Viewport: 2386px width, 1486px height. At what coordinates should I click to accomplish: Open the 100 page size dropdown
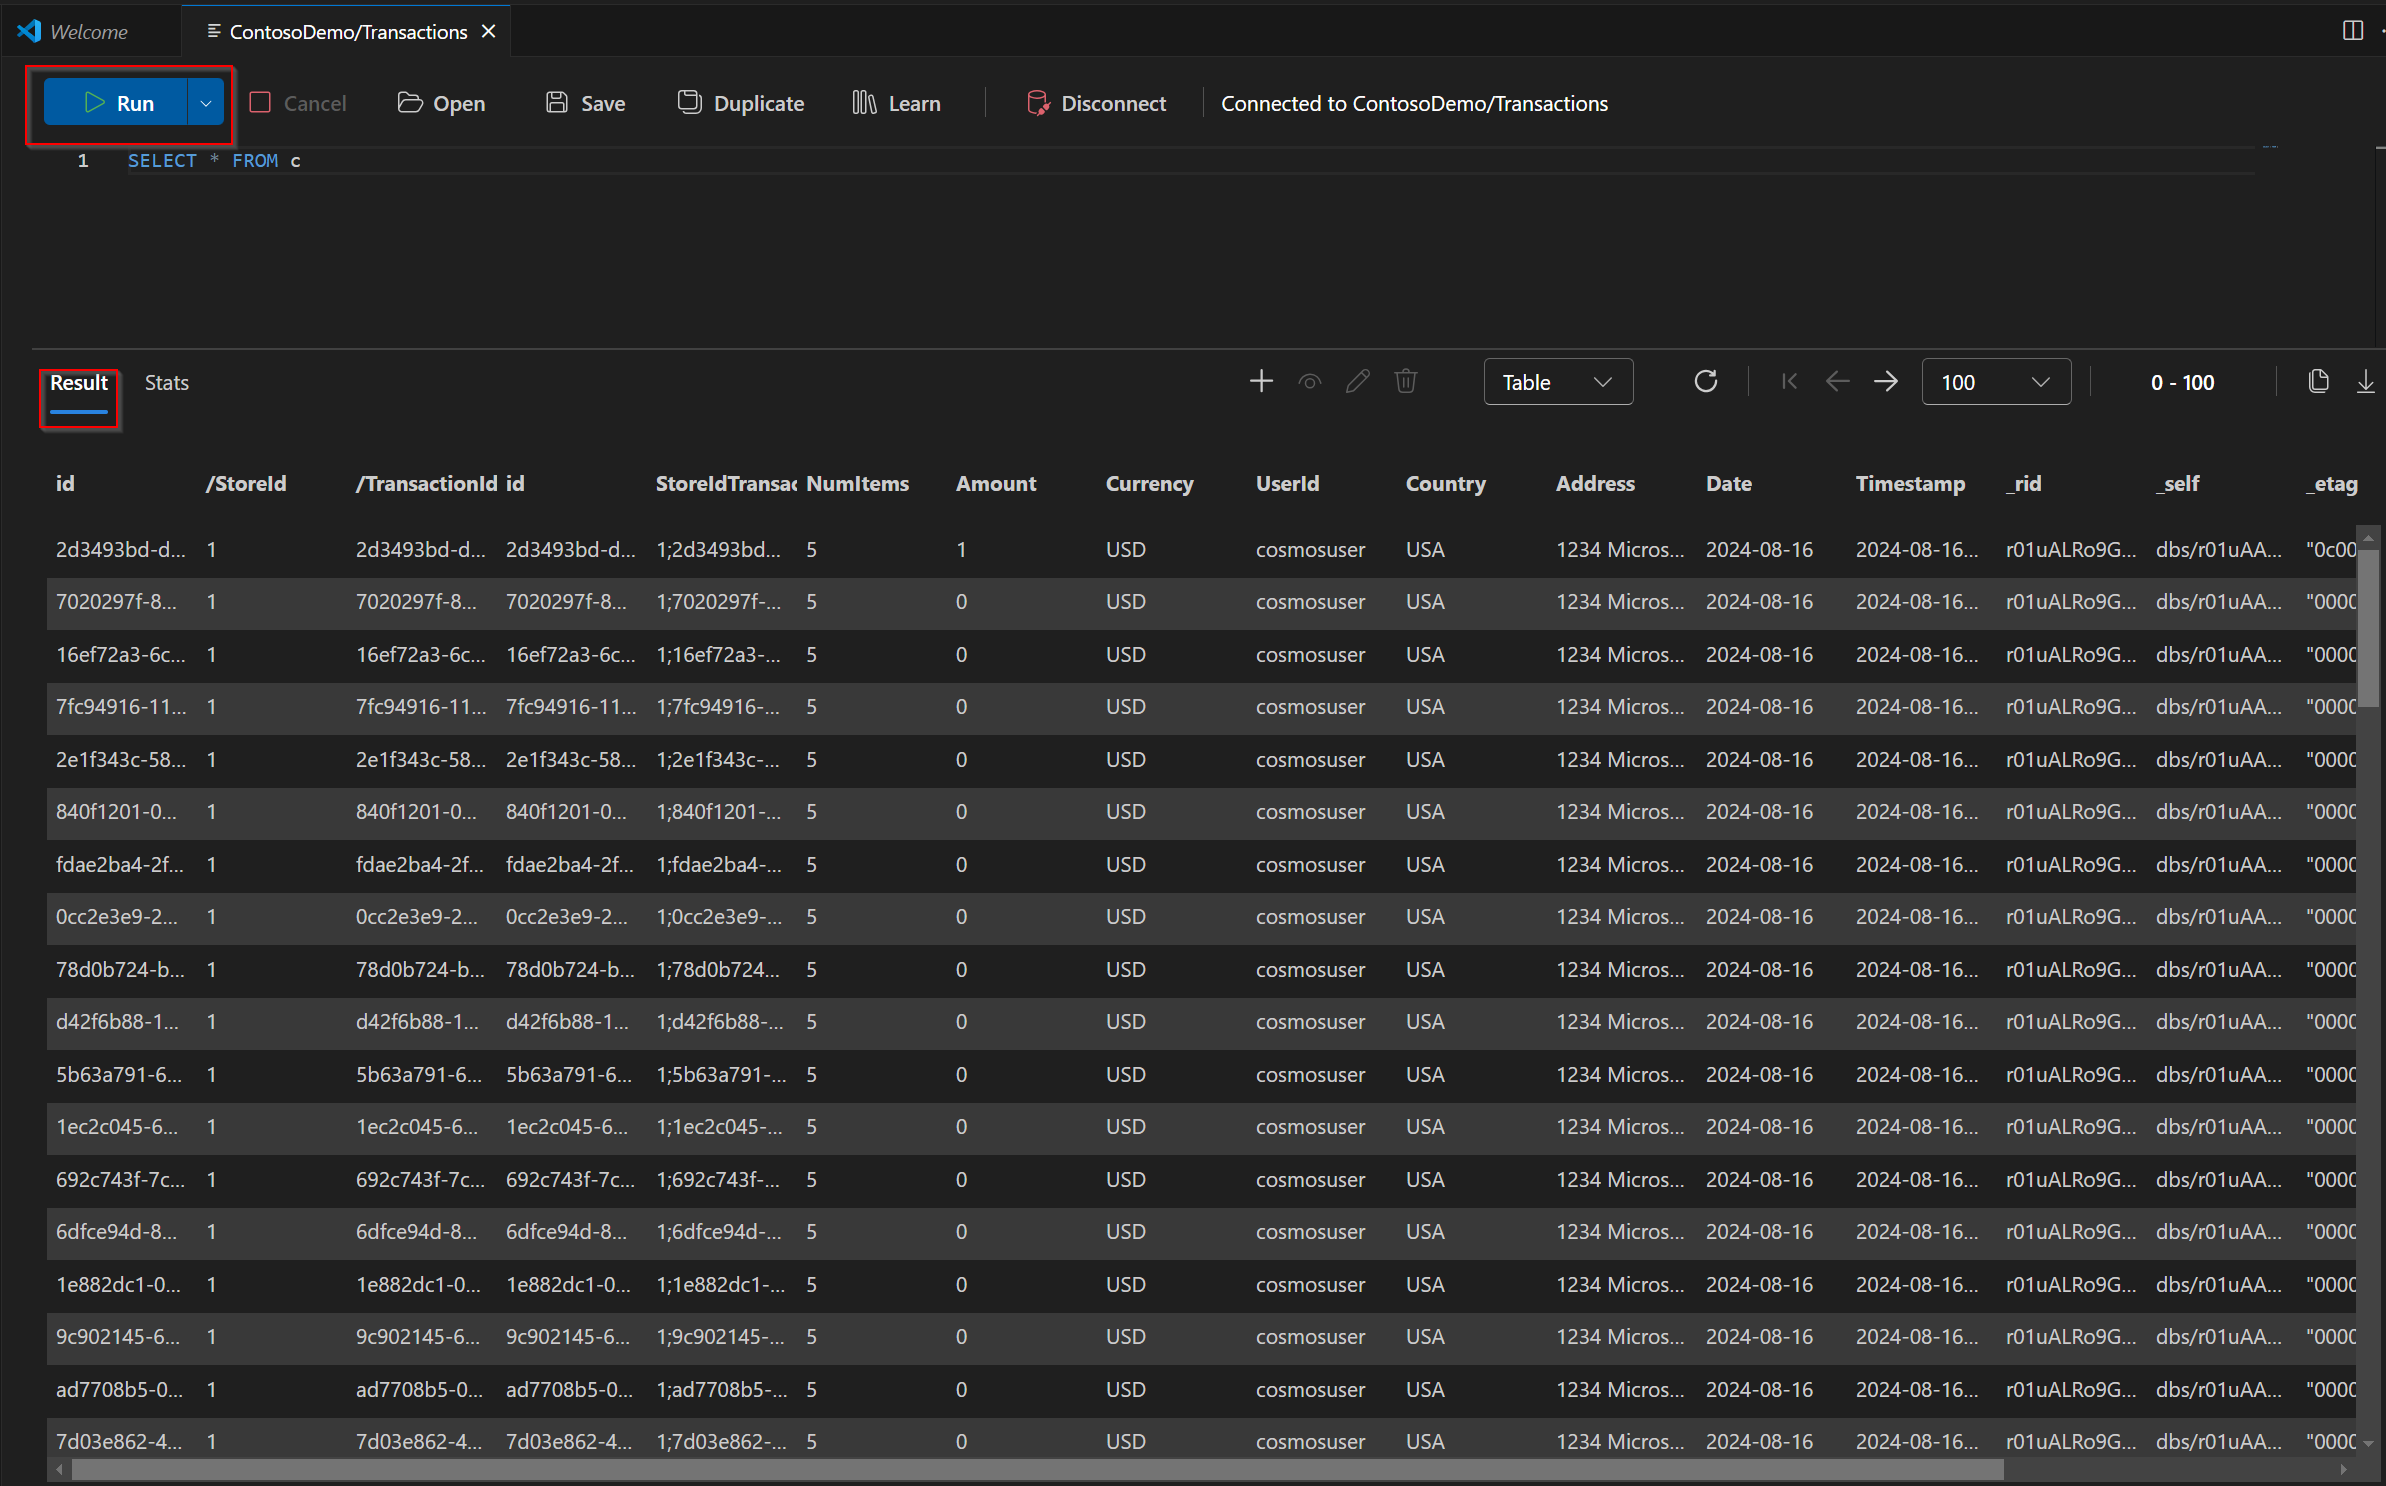pos(1995,382)
